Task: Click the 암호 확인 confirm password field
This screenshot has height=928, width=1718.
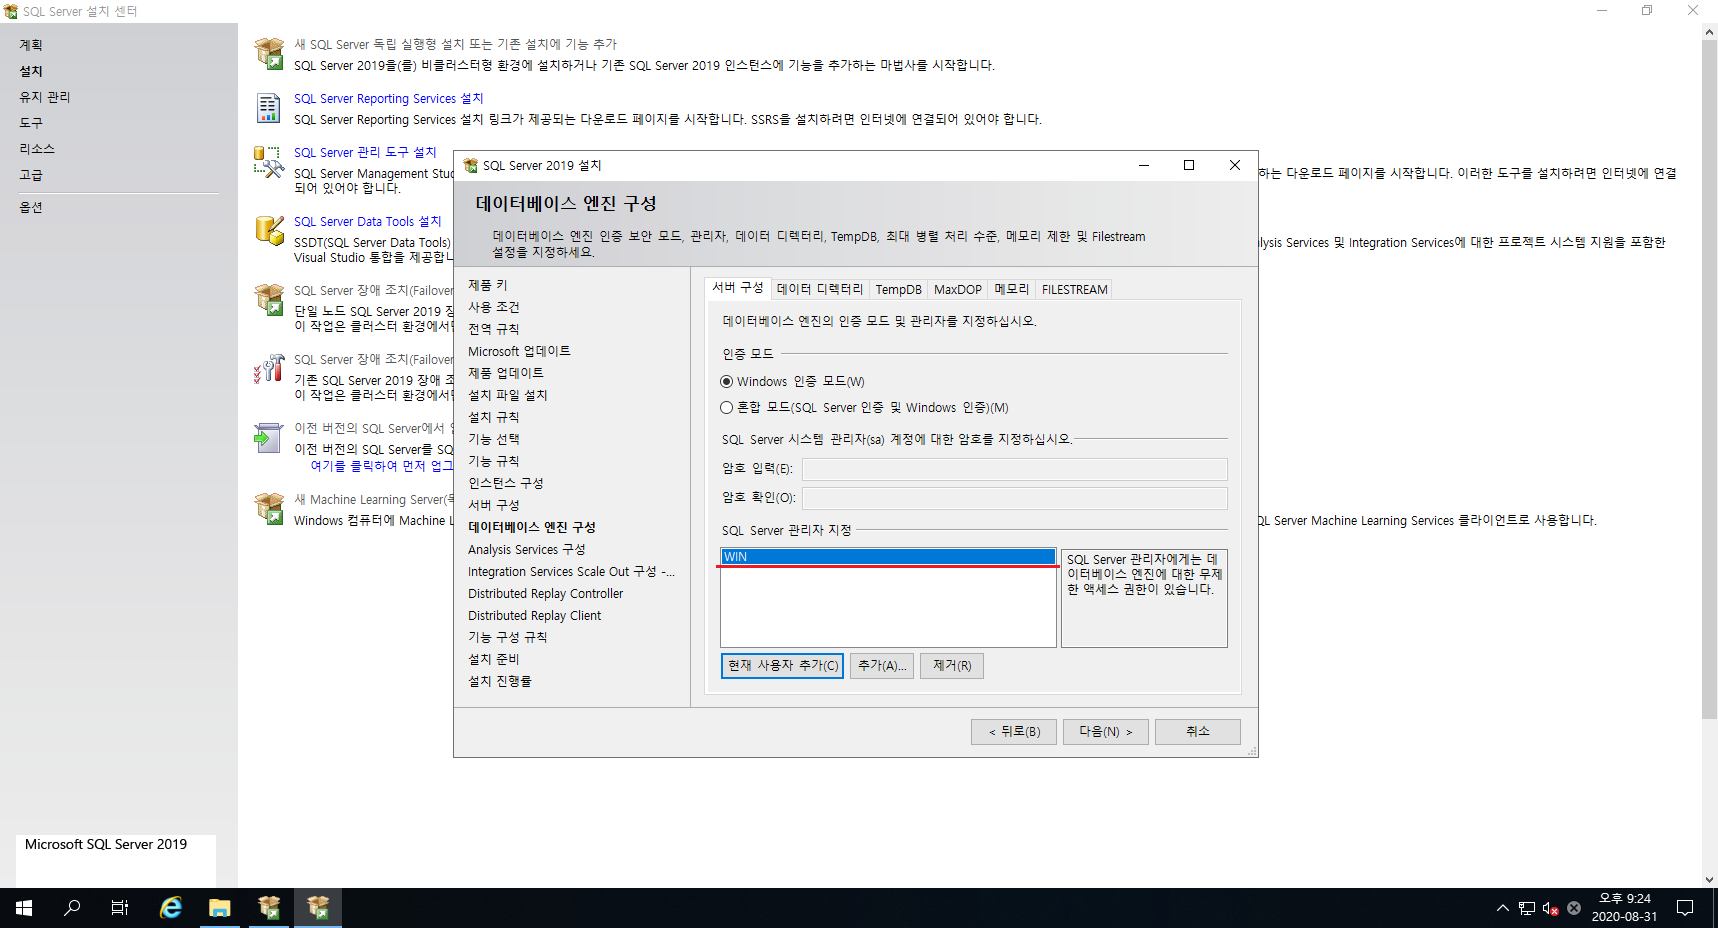Action: click(1015, 498)
